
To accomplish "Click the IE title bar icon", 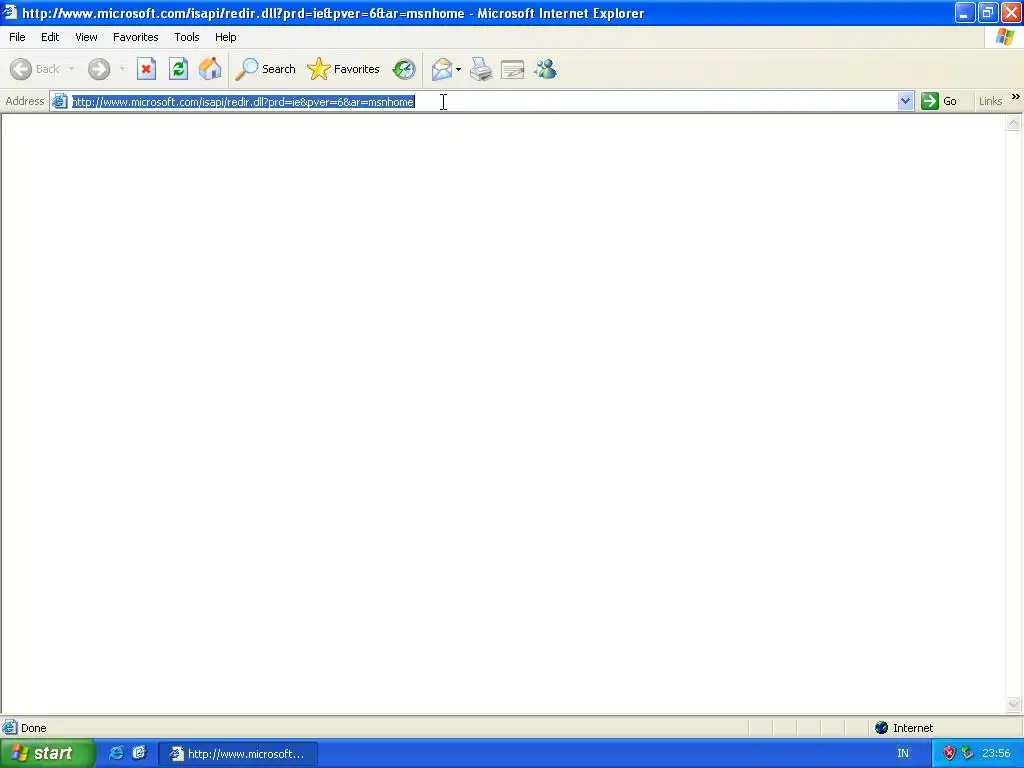I will 10,12.
